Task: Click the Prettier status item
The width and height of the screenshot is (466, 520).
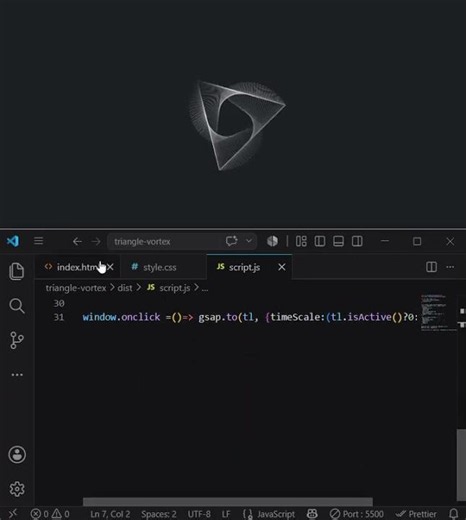Action: 416,514
